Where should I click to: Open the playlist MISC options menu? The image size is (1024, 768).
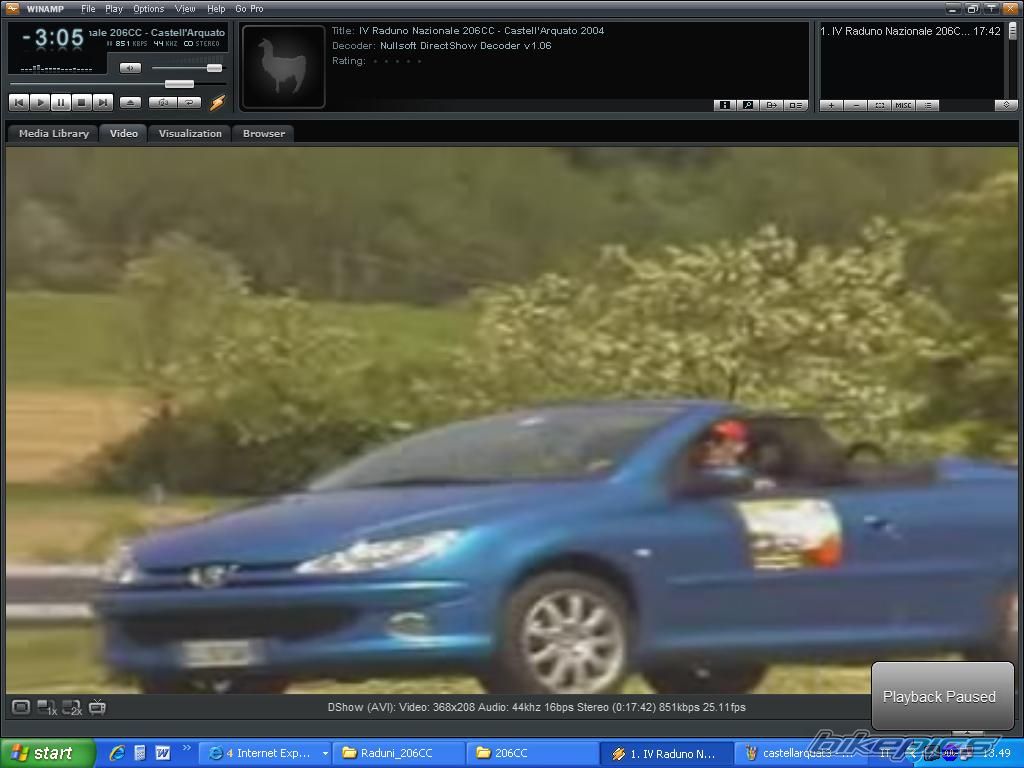coord(903,105)
